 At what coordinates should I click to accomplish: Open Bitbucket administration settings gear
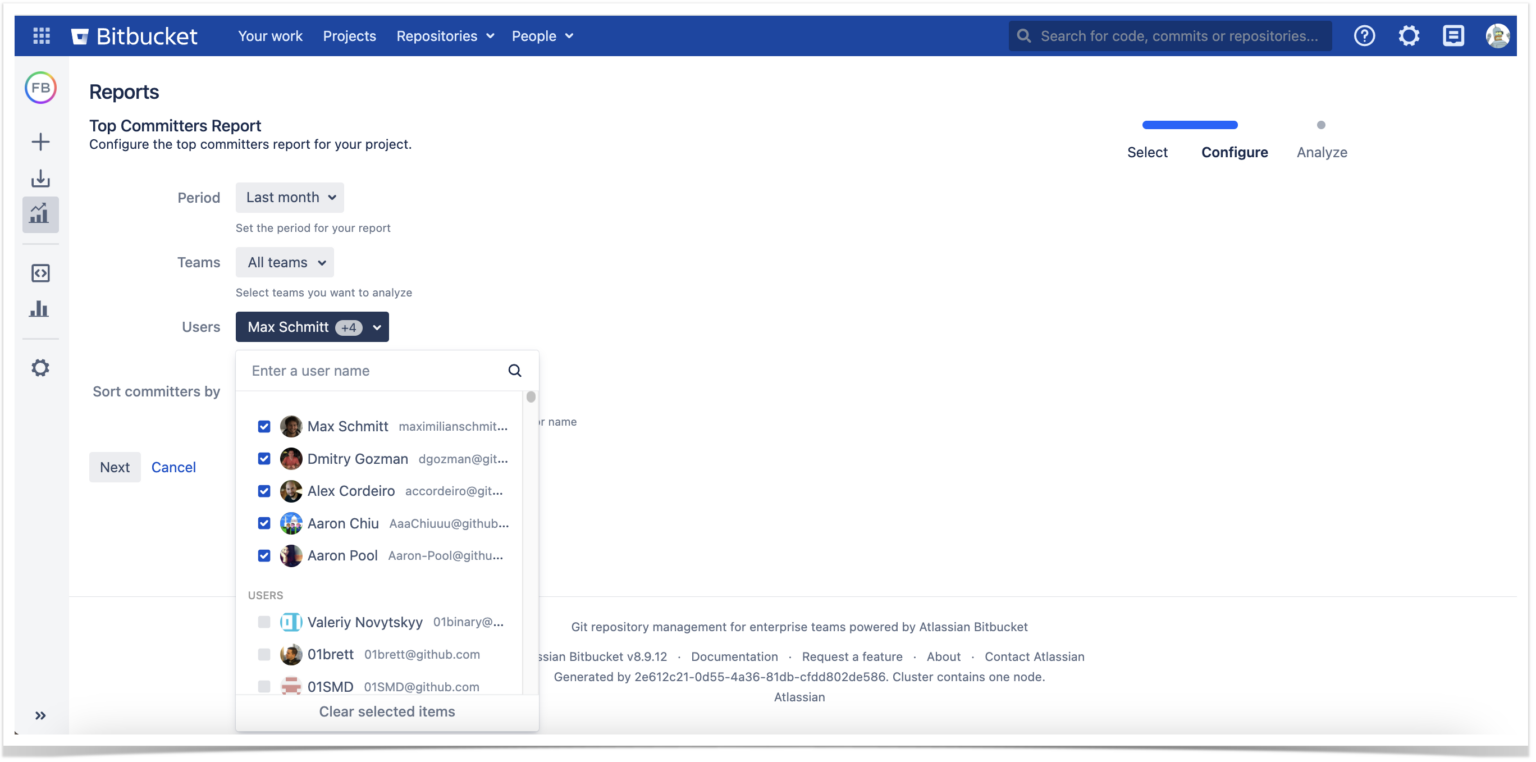[x=1409, y=35]
